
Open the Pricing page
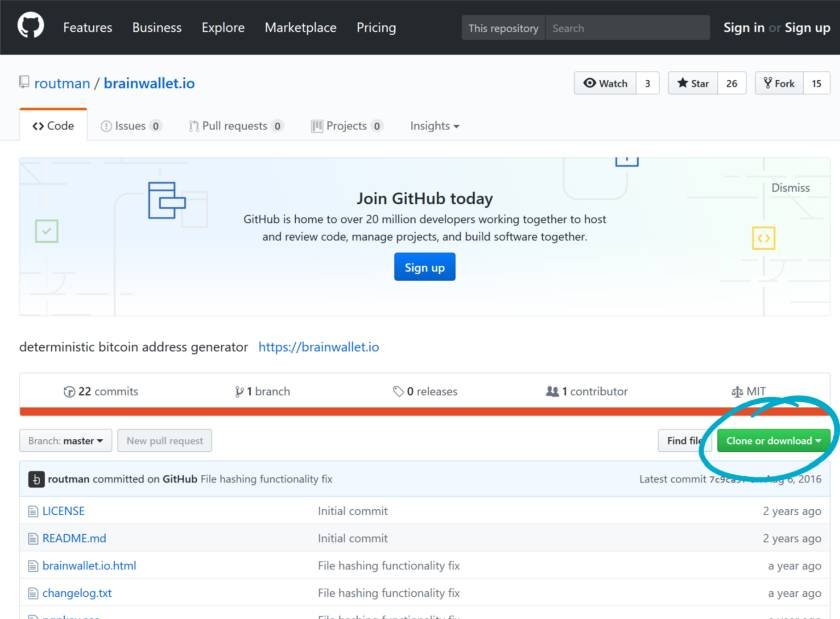(x=376, y=27)
